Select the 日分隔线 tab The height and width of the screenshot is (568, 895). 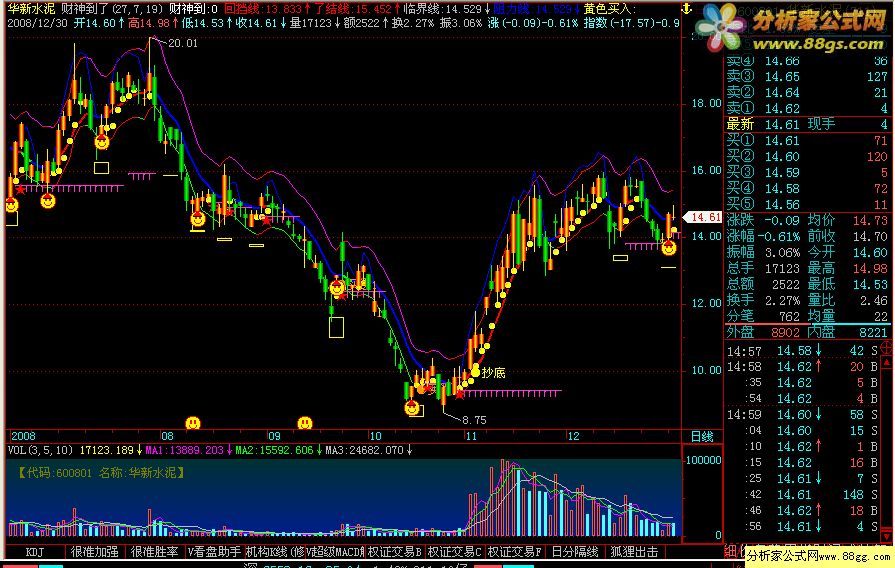[x=575, y=552]
